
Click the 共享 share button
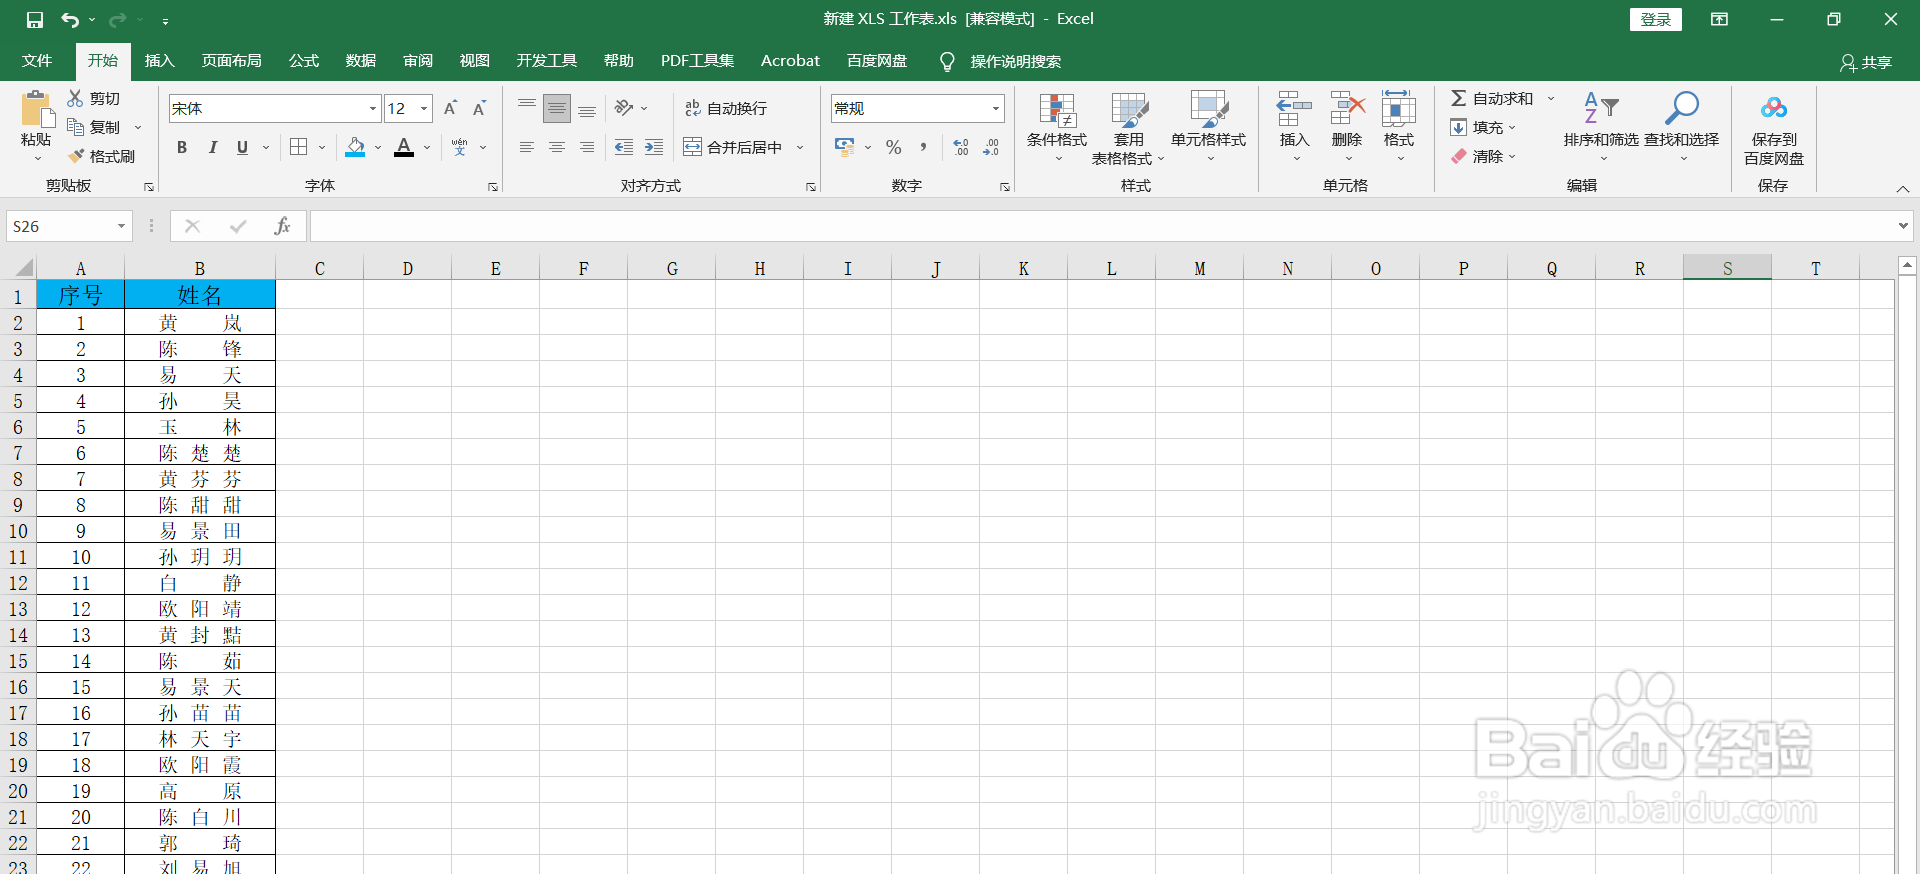coord(1866,62)
